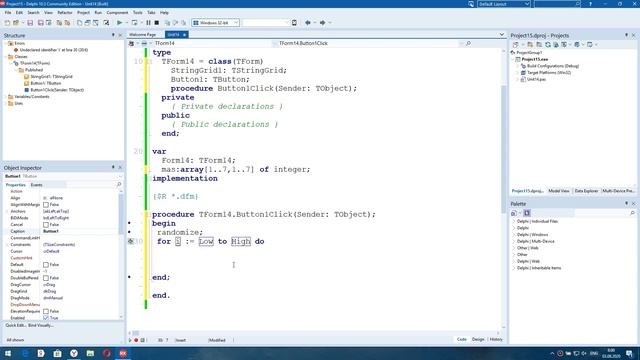Click the editor toolbar magnifier icon
The height and width of the screenshot is (360, 640).
pyautogui.click(x=468, y=43)
